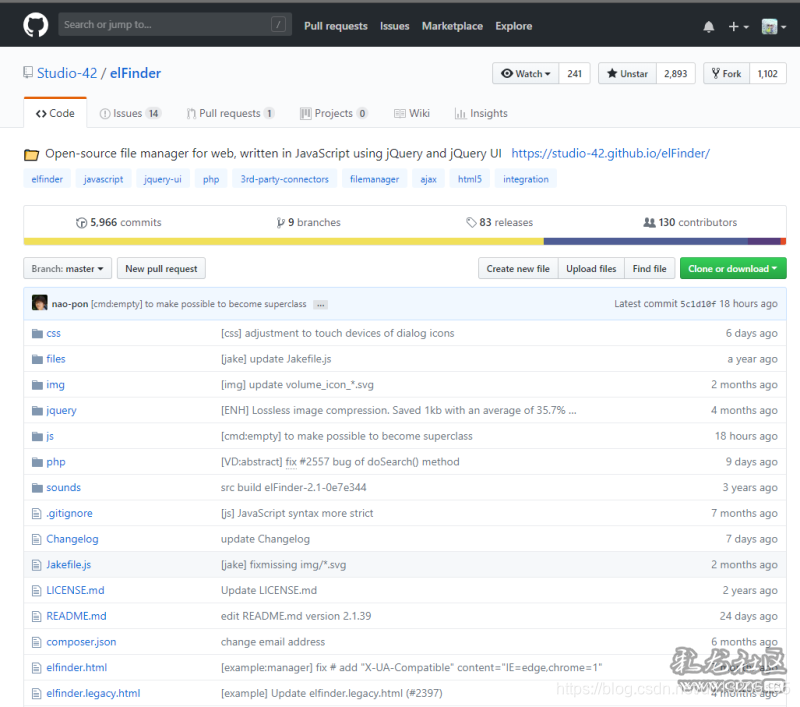
Task: Open the css folder icon
Action: (x=37, y=334)
